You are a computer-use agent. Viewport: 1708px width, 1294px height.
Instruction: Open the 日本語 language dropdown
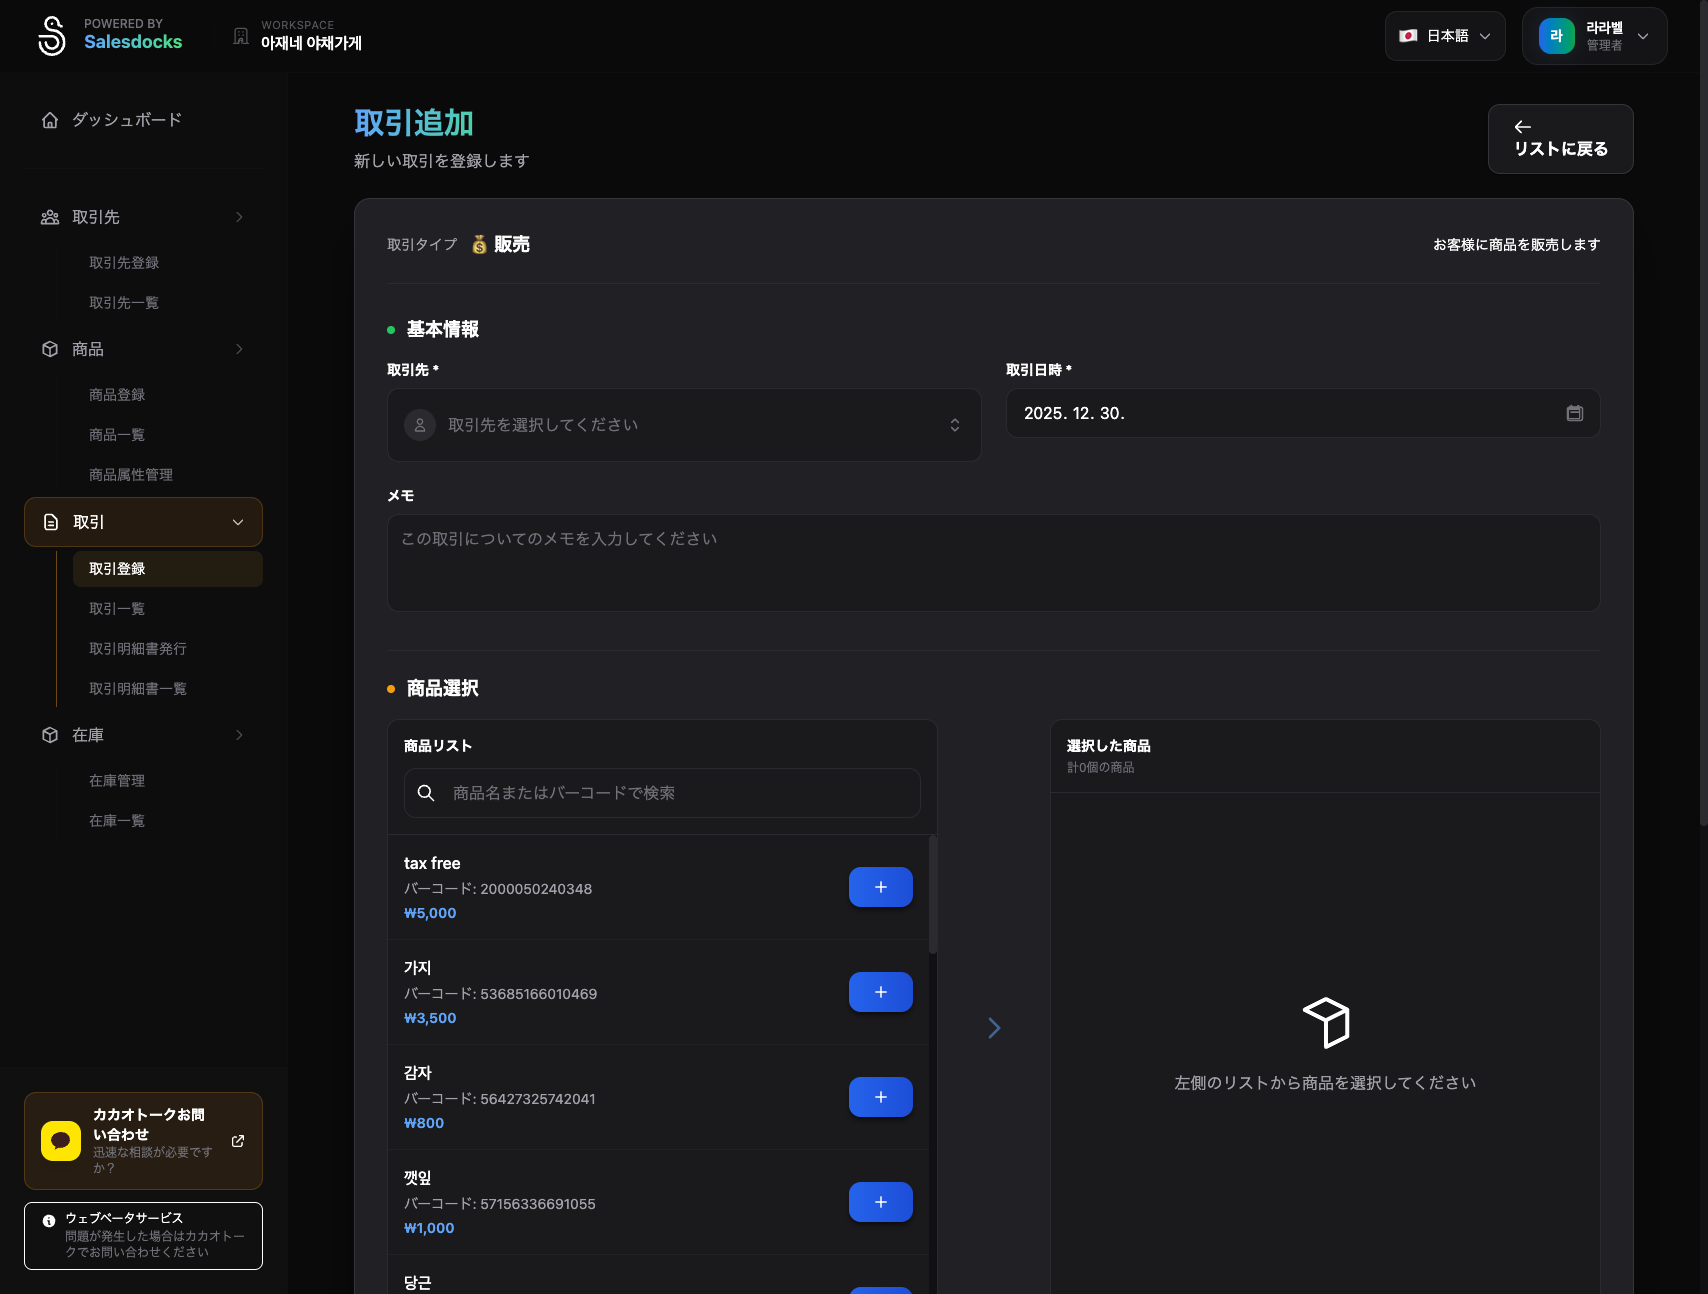coord(1444,35)
